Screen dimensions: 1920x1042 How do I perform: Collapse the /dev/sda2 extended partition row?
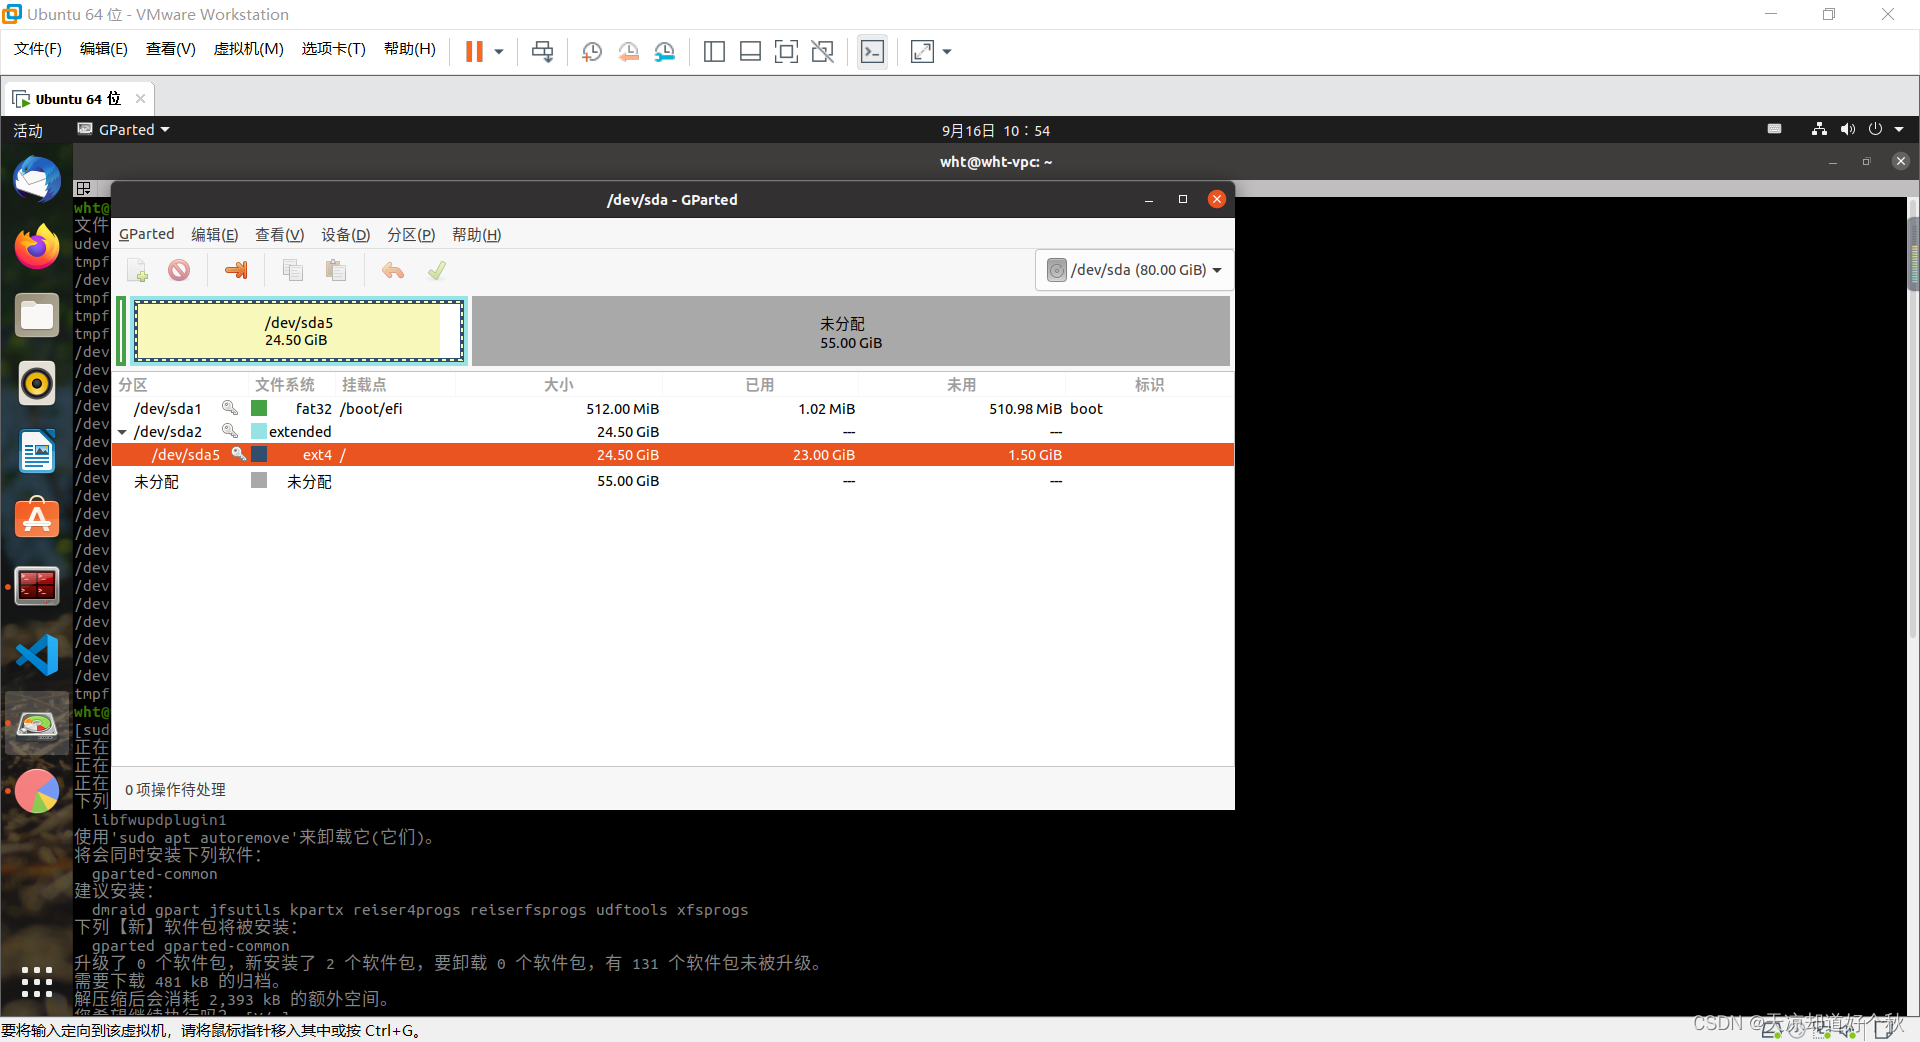(x=122, y=432)
